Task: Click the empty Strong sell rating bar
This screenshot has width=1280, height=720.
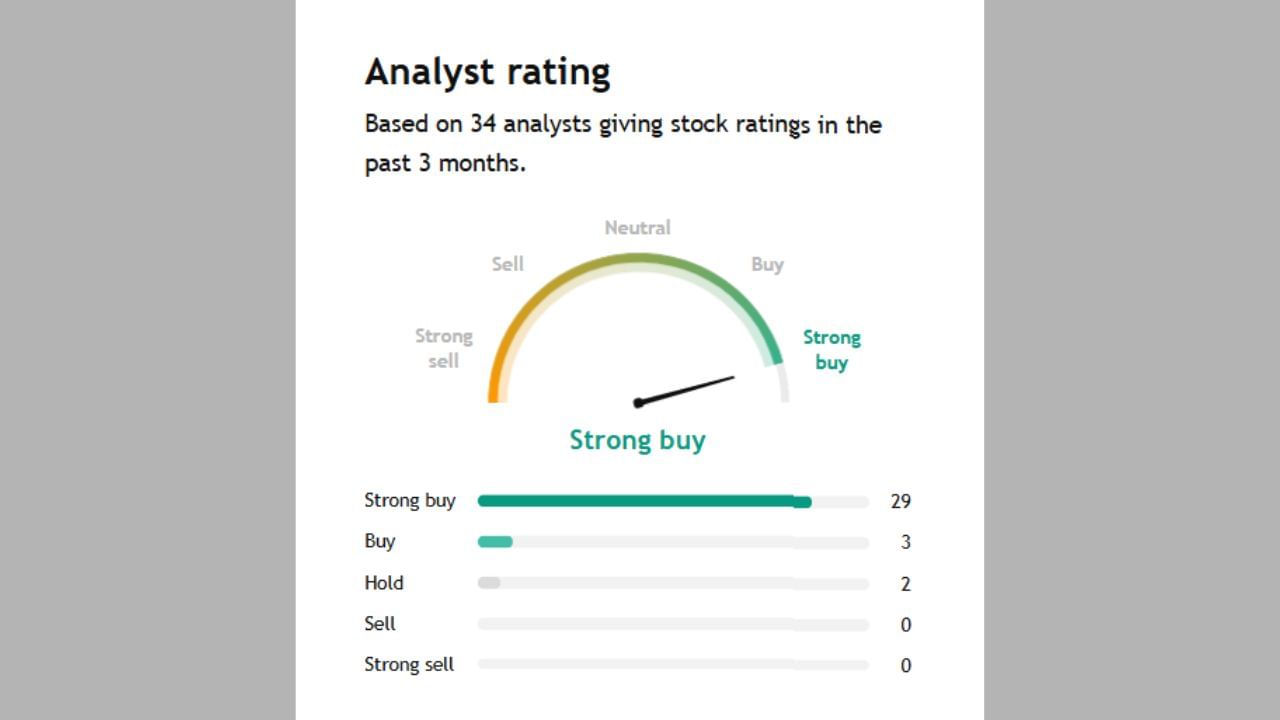Action: click(672, 664)
